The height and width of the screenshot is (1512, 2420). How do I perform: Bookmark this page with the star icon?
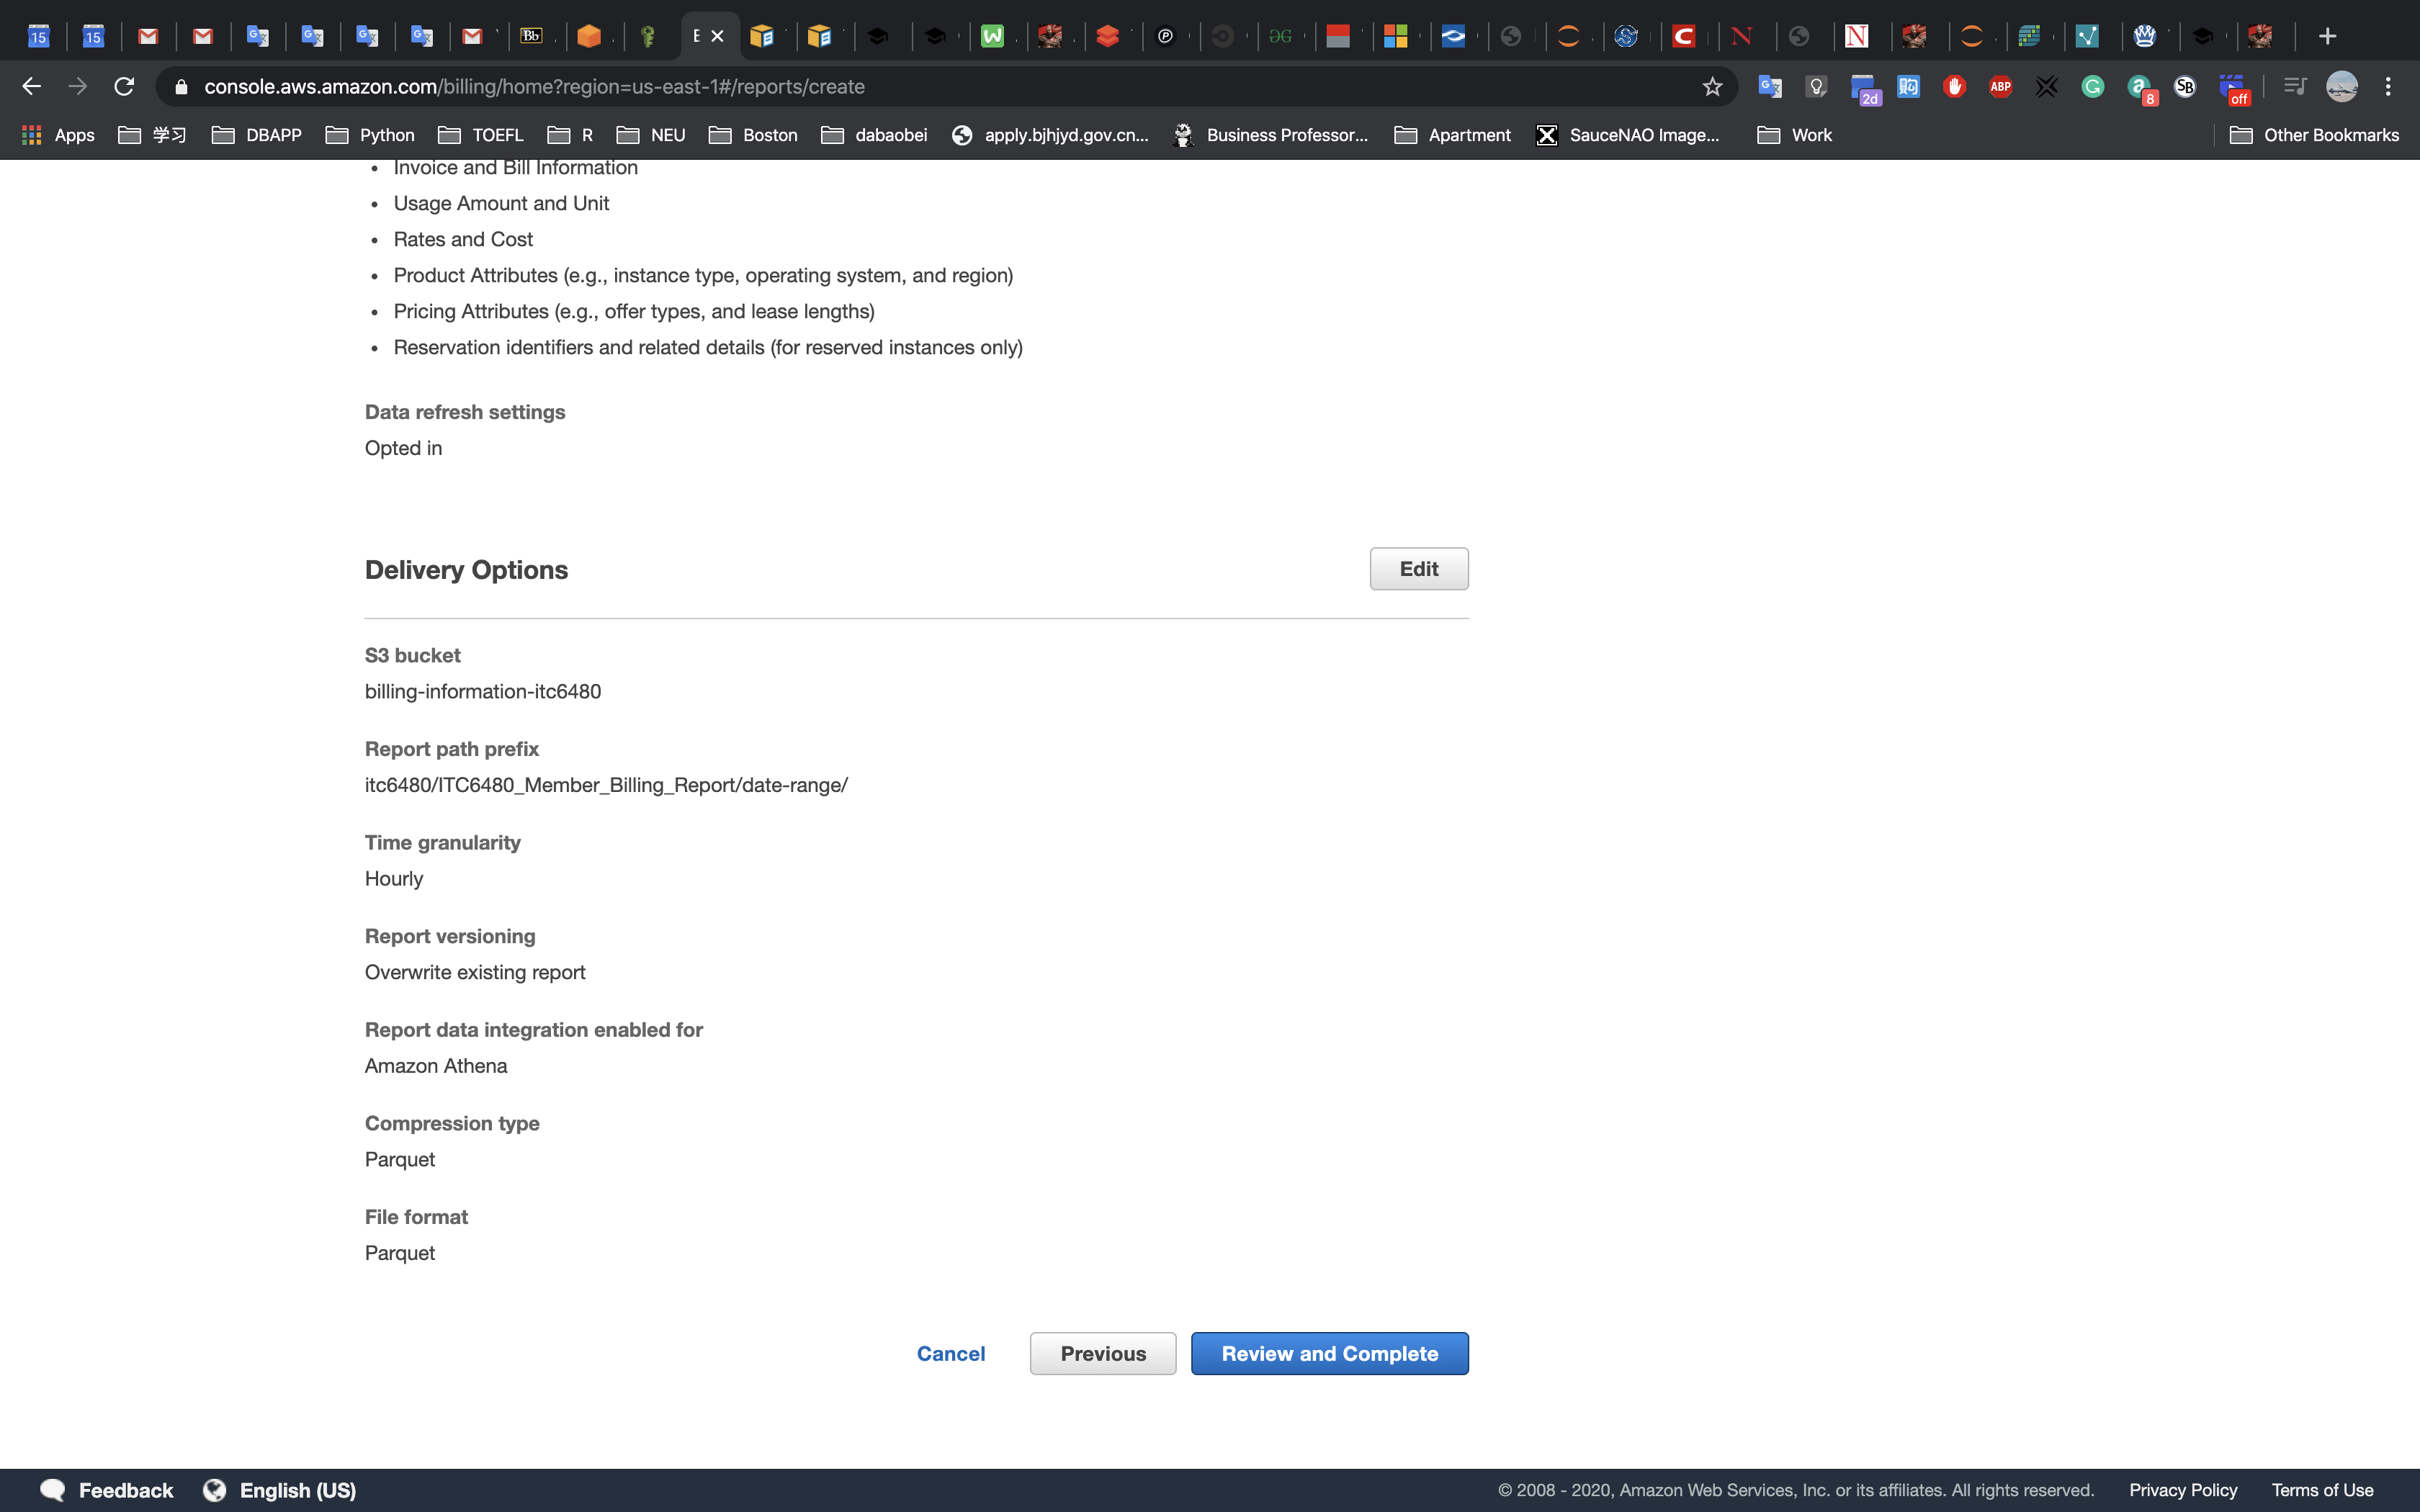pos(1712,87)
